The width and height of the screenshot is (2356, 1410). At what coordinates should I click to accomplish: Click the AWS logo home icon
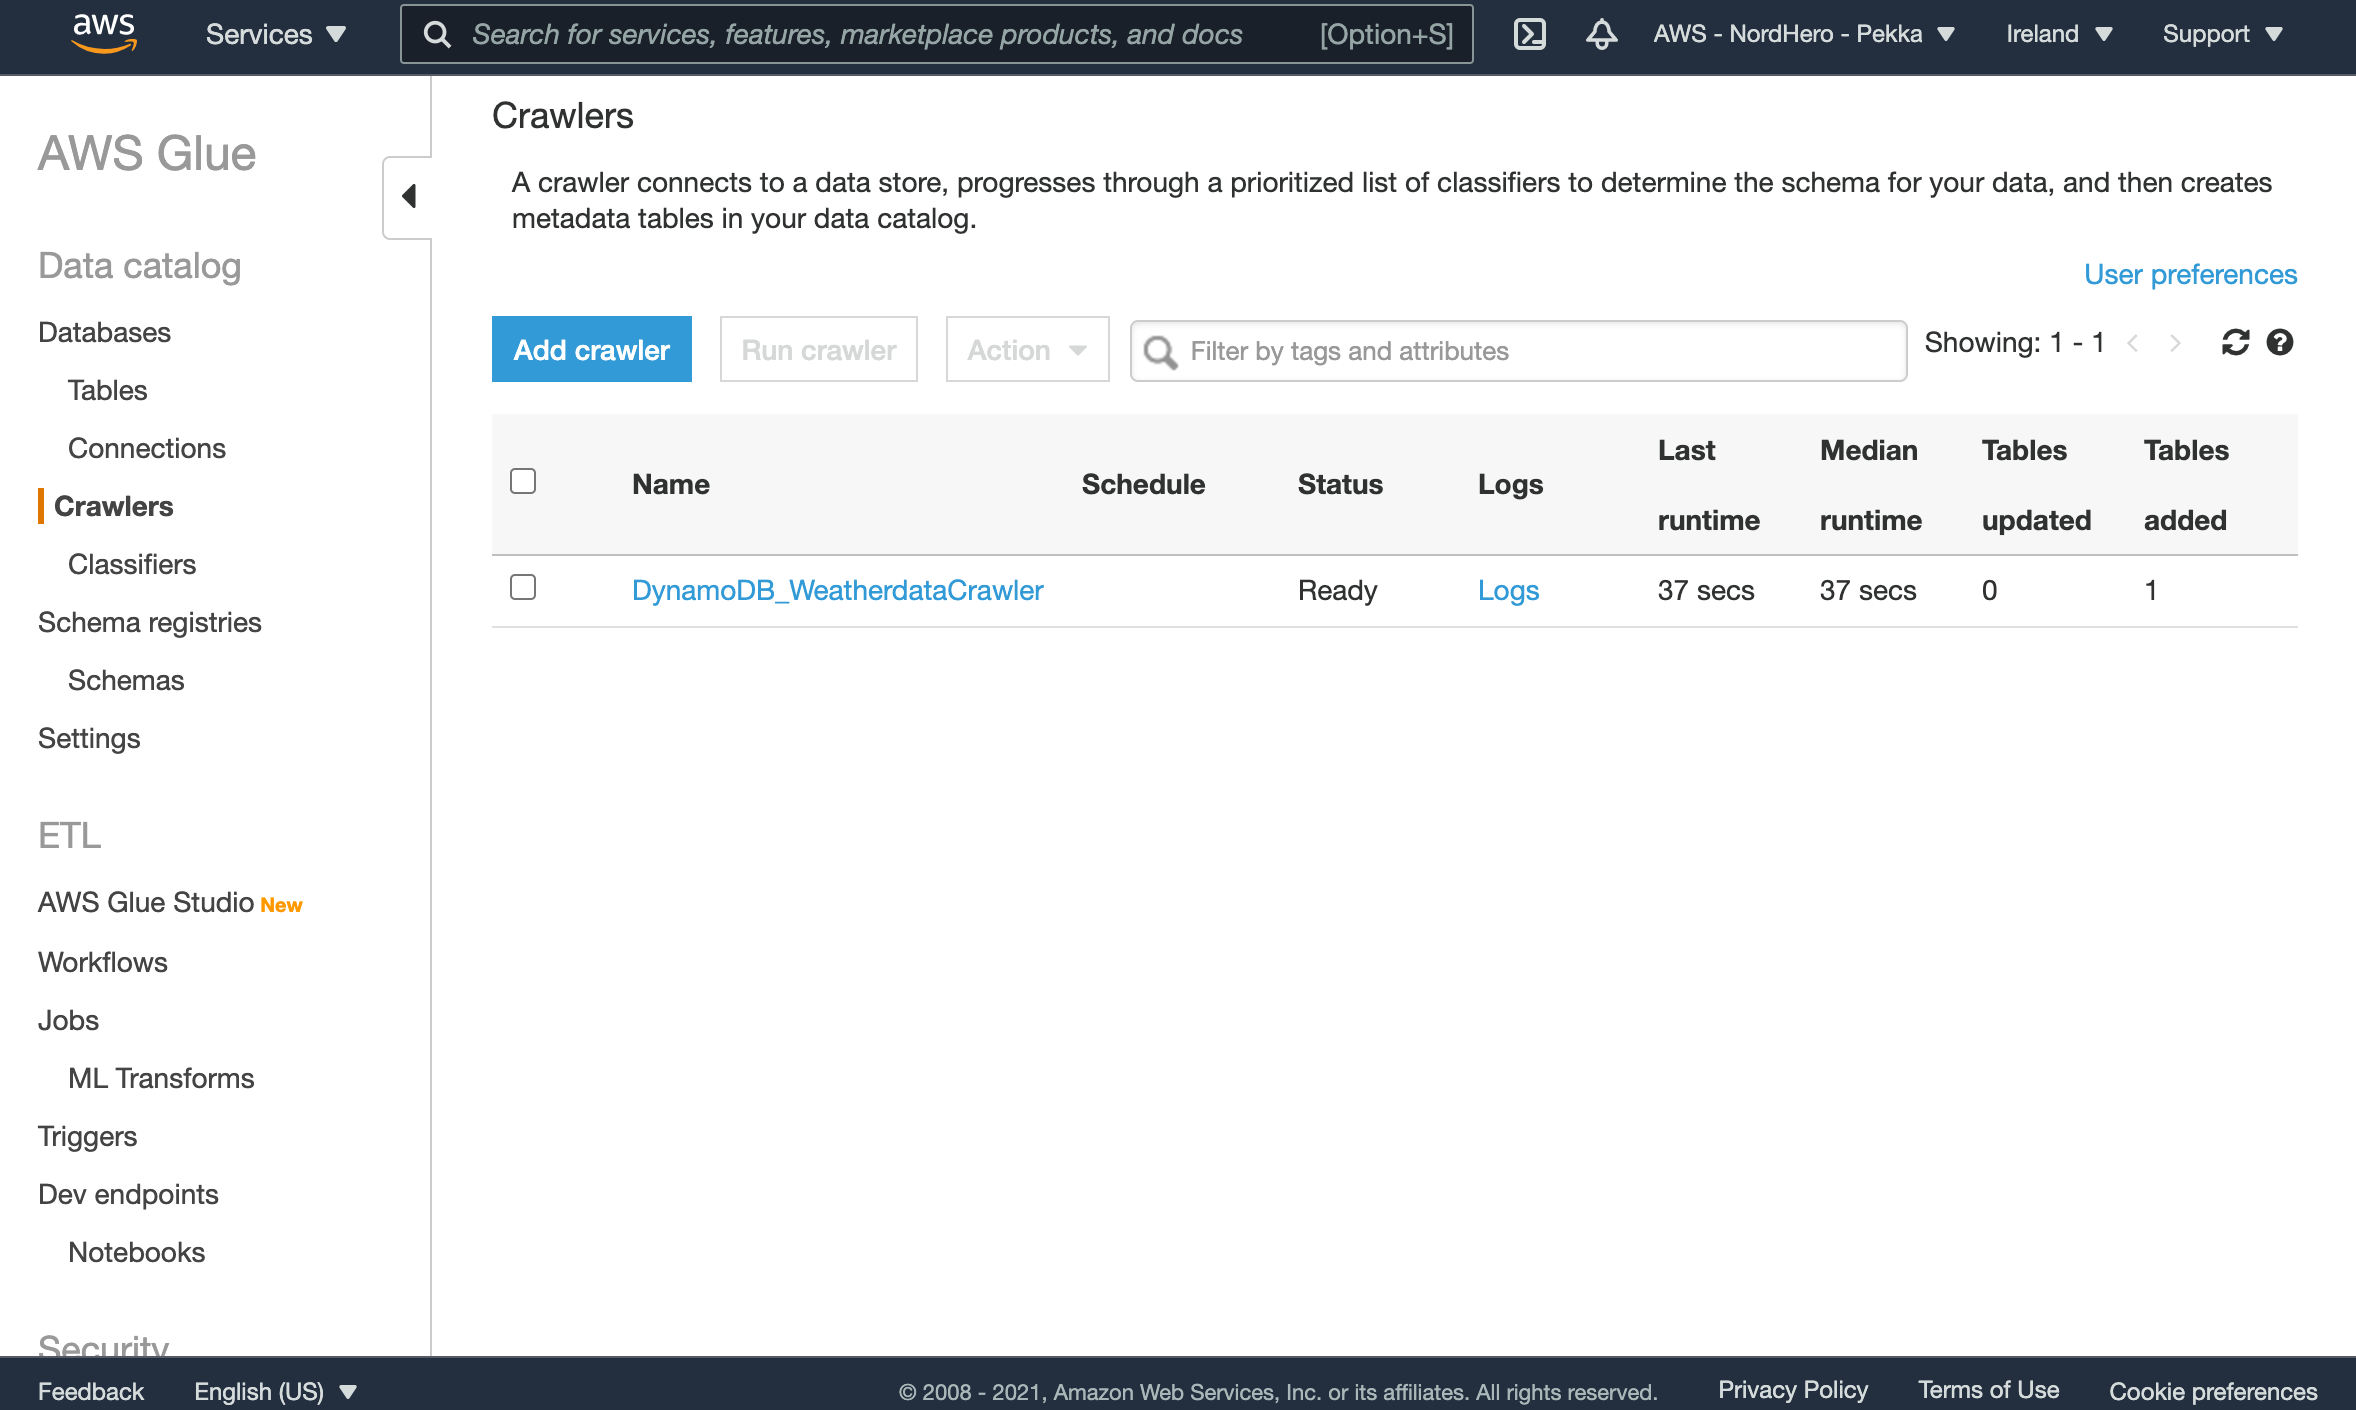[x=104, y=34]
